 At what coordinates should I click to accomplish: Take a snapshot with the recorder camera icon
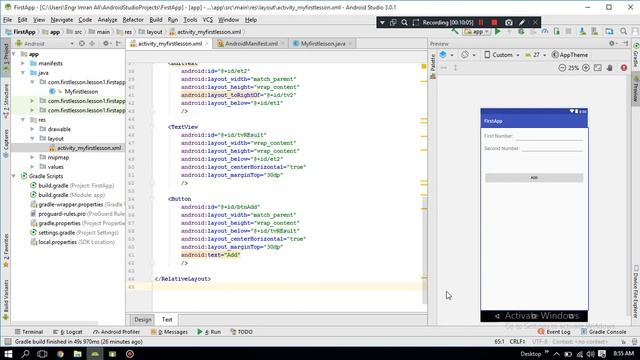click(509, 22)
